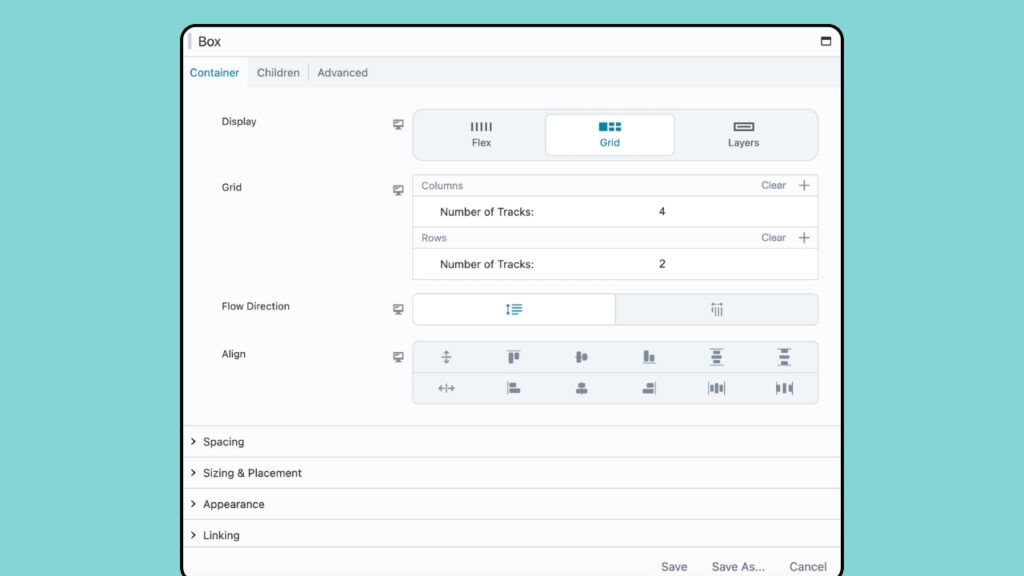Screen dimensions: 1024x576
Task: Select the horizontal stretch align icon
Action: 447,388
